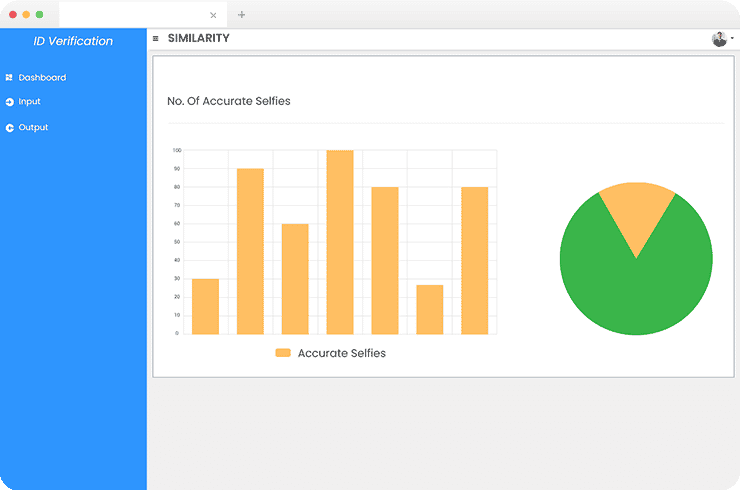The image size is (740, 490).
Task: Toggle the sidebar with the hamburger icon
Action: point(155,39)
